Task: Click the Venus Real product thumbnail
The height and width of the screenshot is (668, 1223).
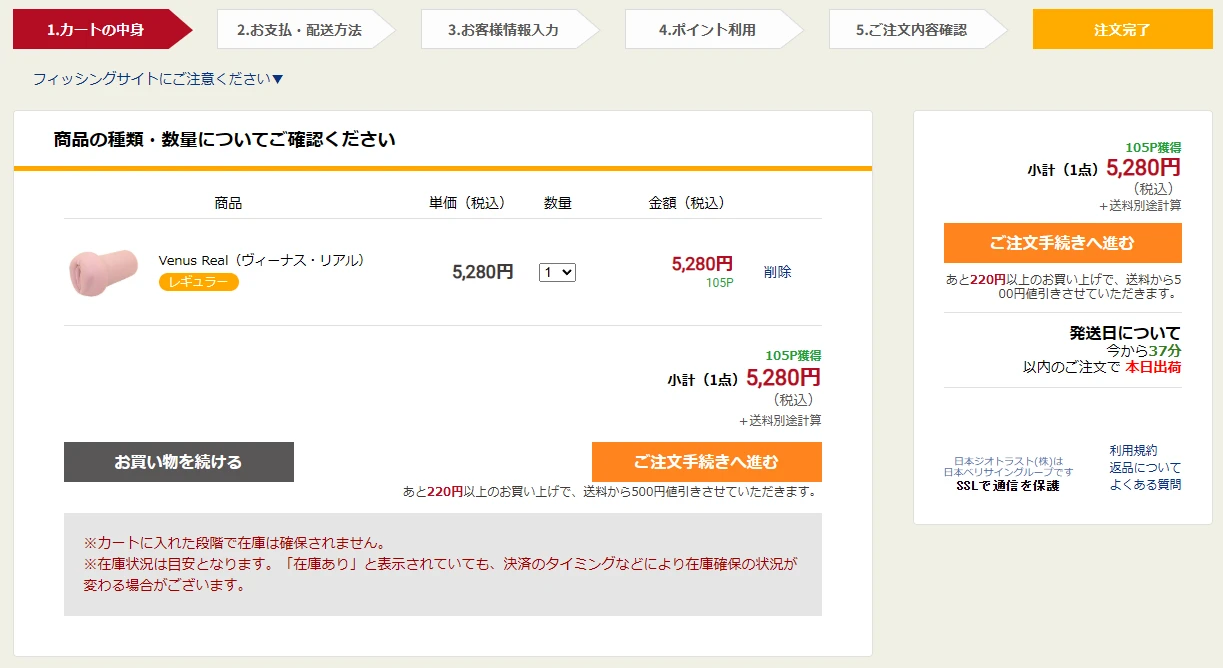Action: tap(103, 272)
